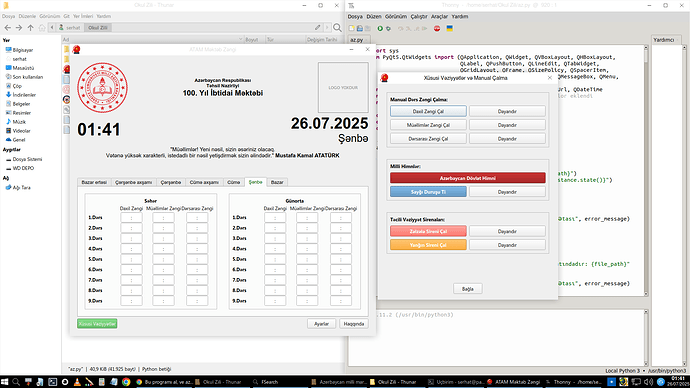Click the debug script bug icon

click(x=388, y=29)
